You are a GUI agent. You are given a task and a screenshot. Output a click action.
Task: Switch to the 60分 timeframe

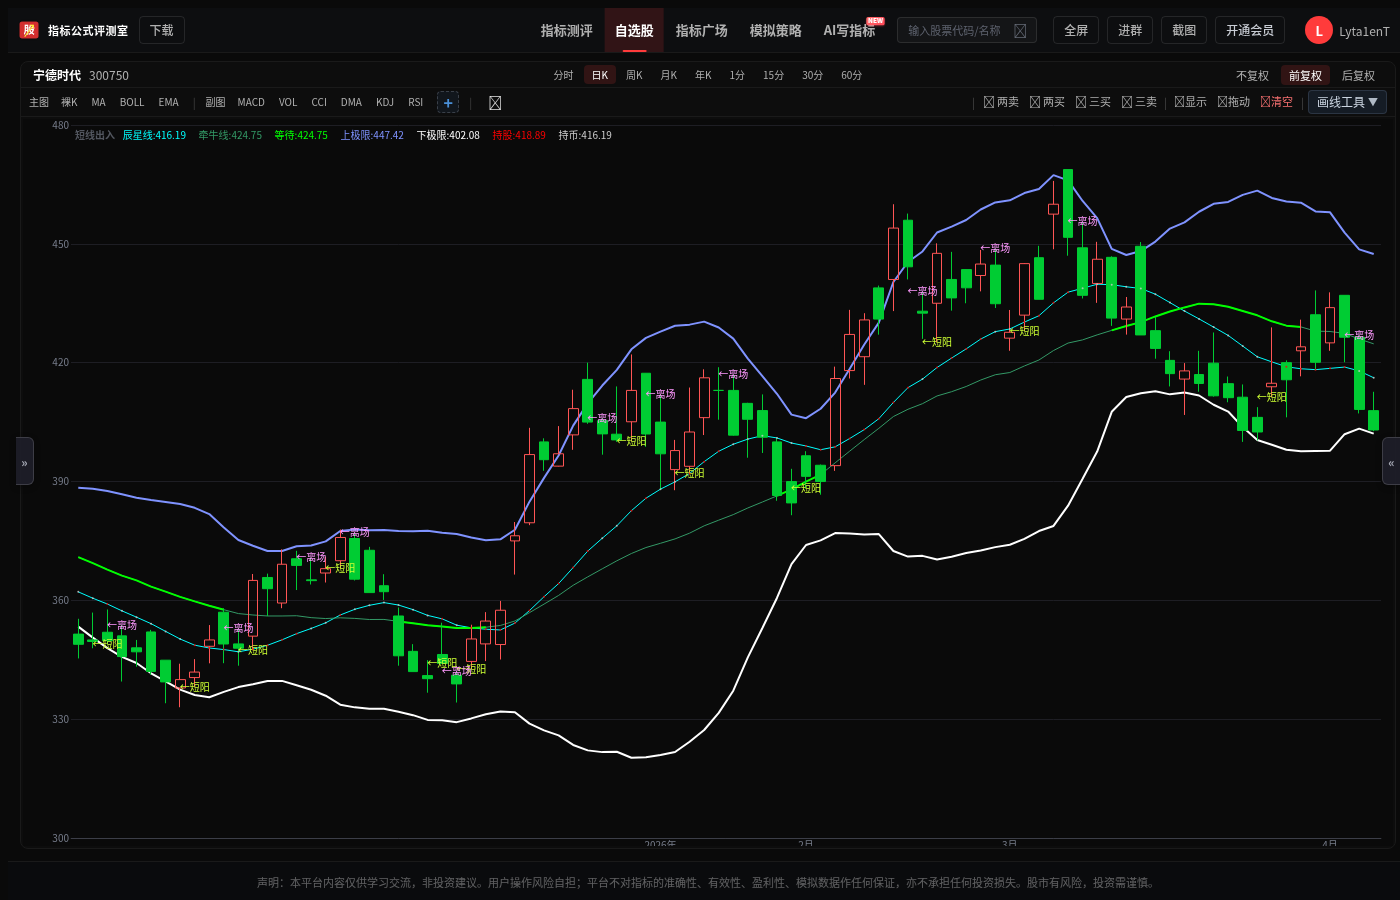[851, 76]
